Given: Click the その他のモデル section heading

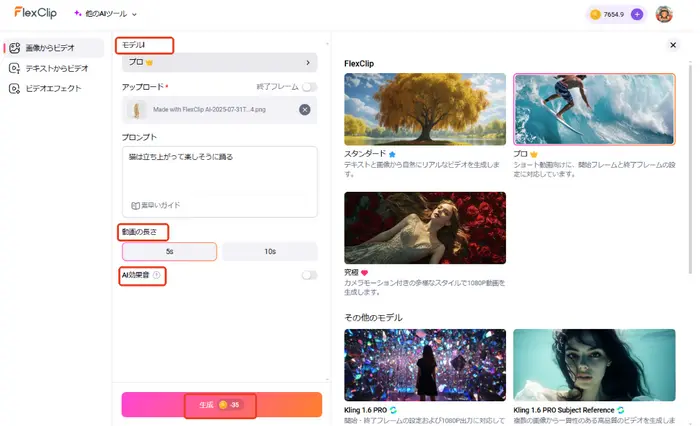Looking at the screenshot, I should point(373,317).
